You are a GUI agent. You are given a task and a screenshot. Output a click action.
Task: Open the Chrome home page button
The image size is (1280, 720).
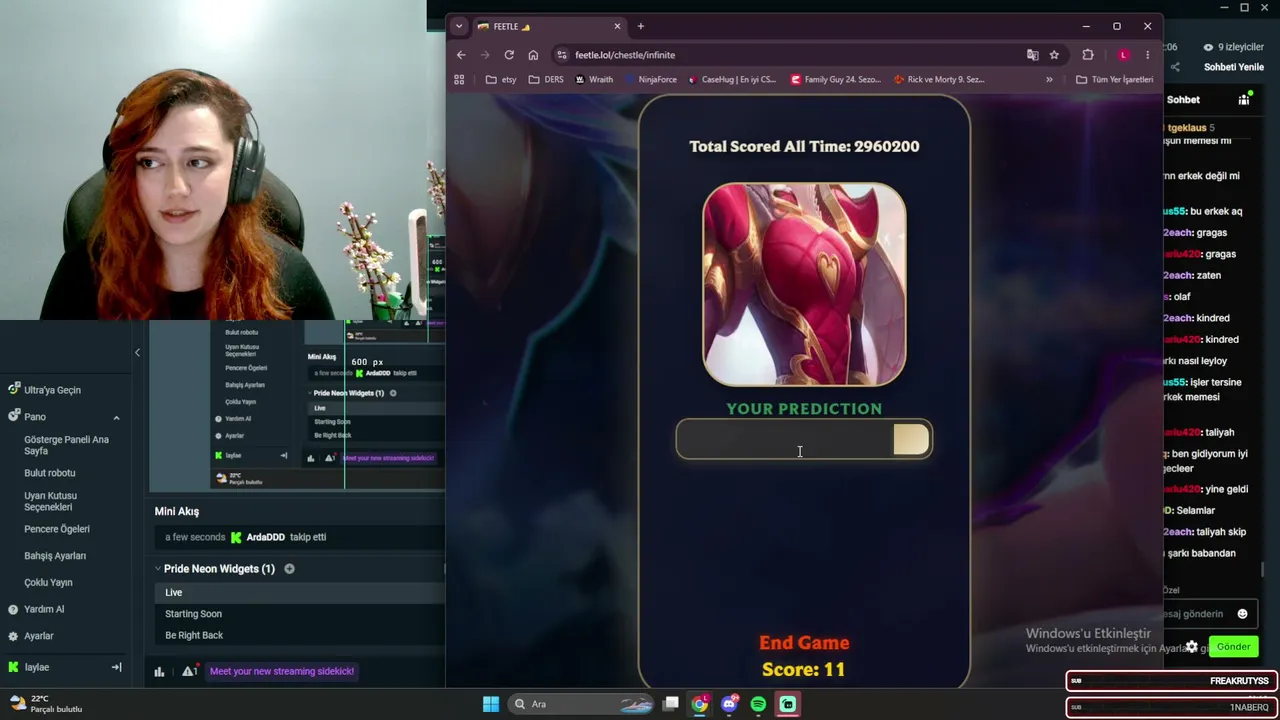(x=533, y=55)
